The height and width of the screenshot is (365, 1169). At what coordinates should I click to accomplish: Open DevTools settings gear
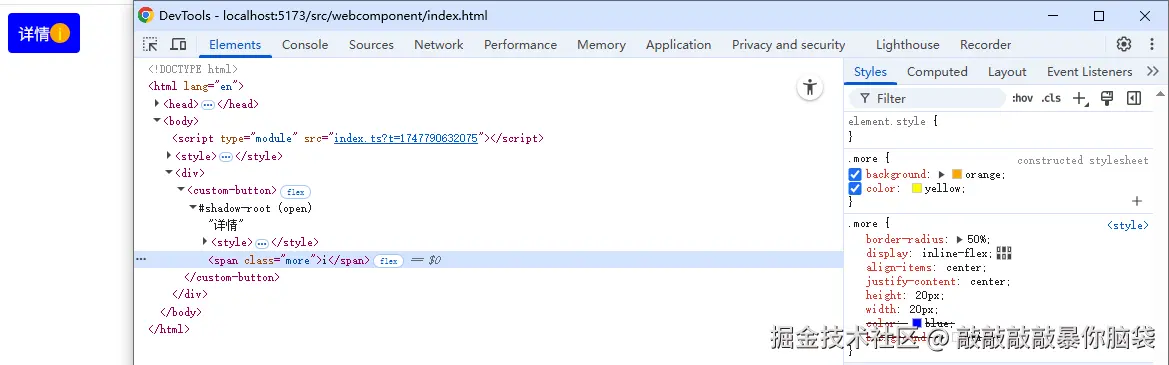[x=1124, y=45]
